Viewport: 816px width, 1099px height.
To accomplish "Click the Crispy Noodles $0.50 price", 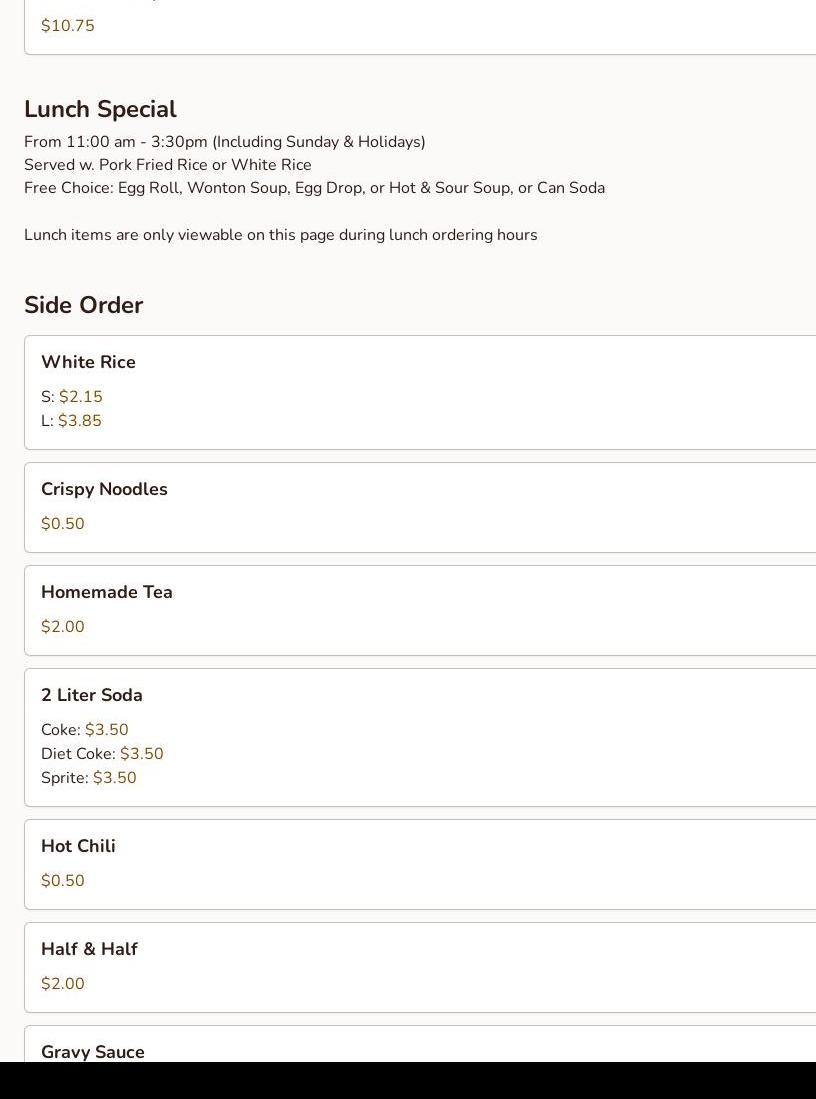I will [x=63, y=524].
